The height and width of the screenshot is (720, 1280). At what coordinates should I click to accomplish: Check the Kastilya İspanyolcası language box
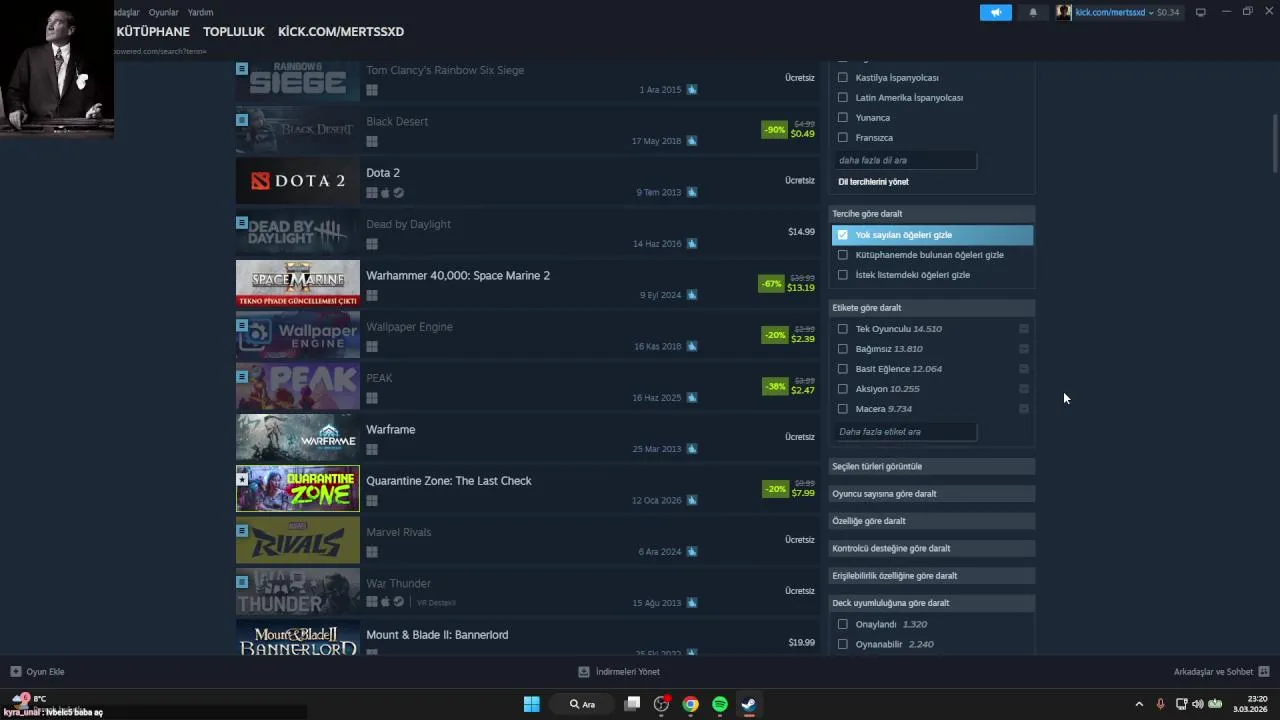pyautogui.click(x=843, y=78)
